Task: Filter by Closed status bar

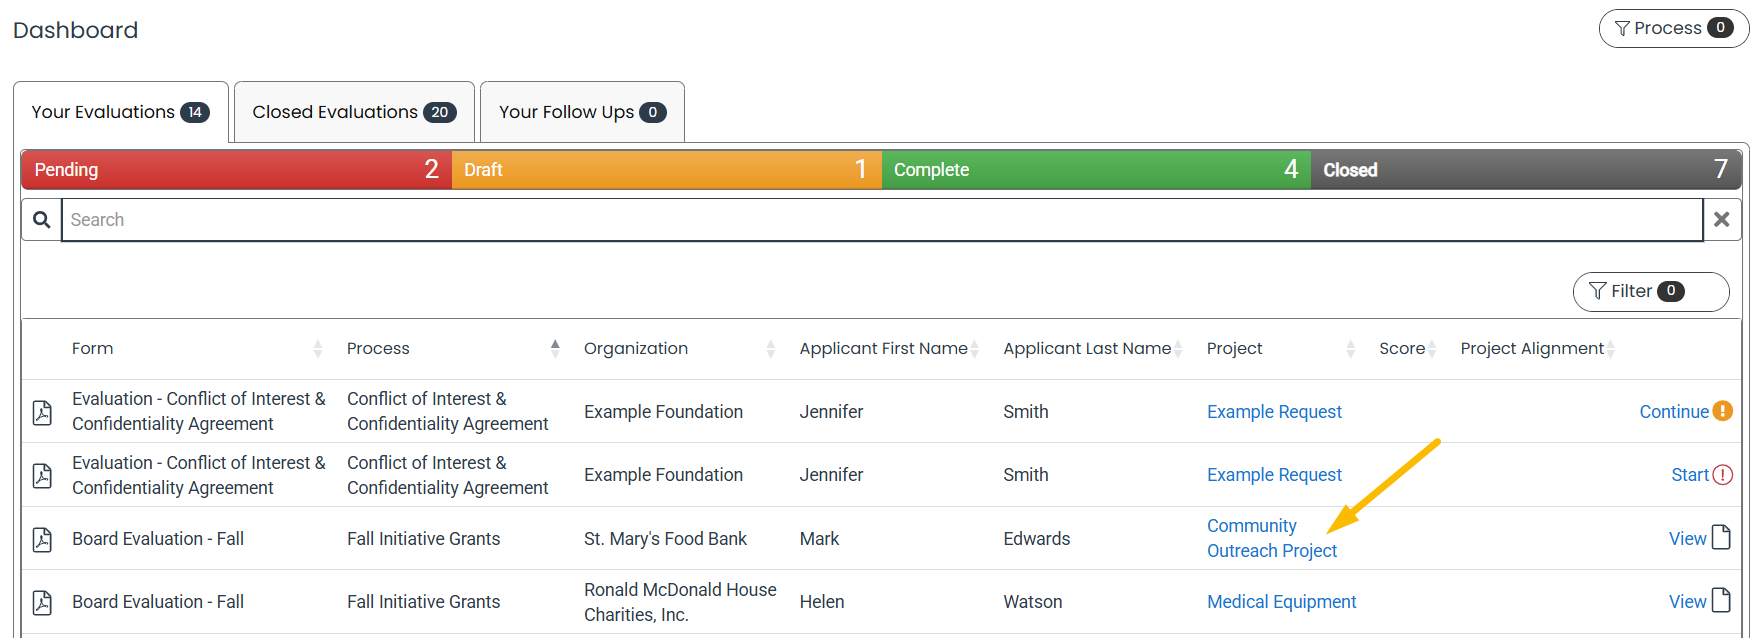Action: point(1526,170)
